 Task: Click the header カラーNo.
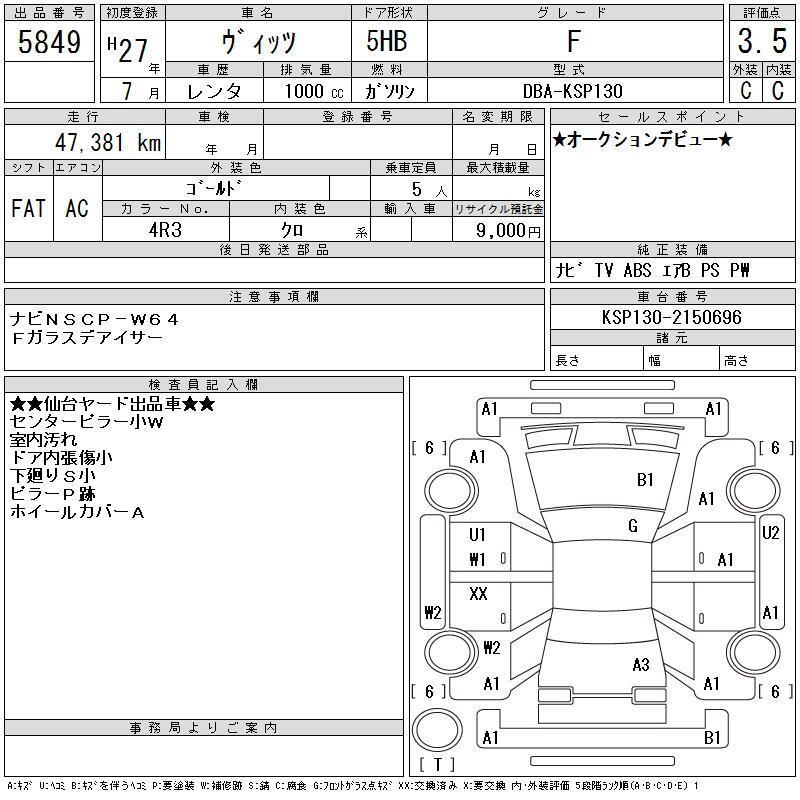(165, 209)
